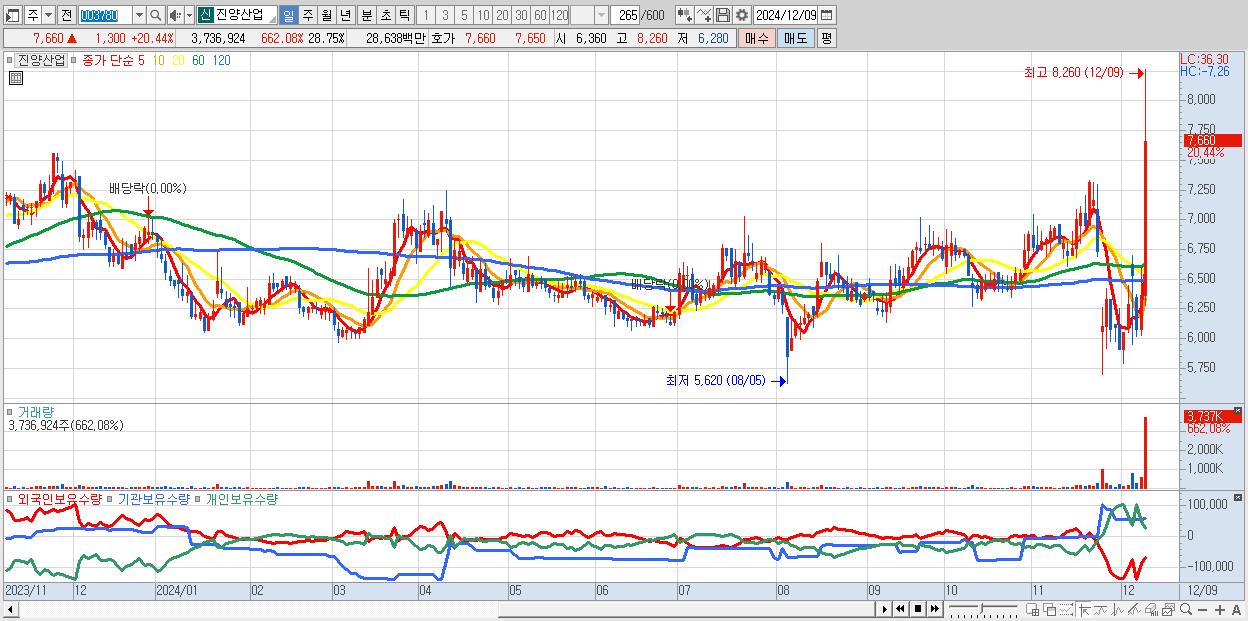Select the 월 (monthly) period toggle
The width and height of the screenshot is (1248, 621).
(326, 15)
